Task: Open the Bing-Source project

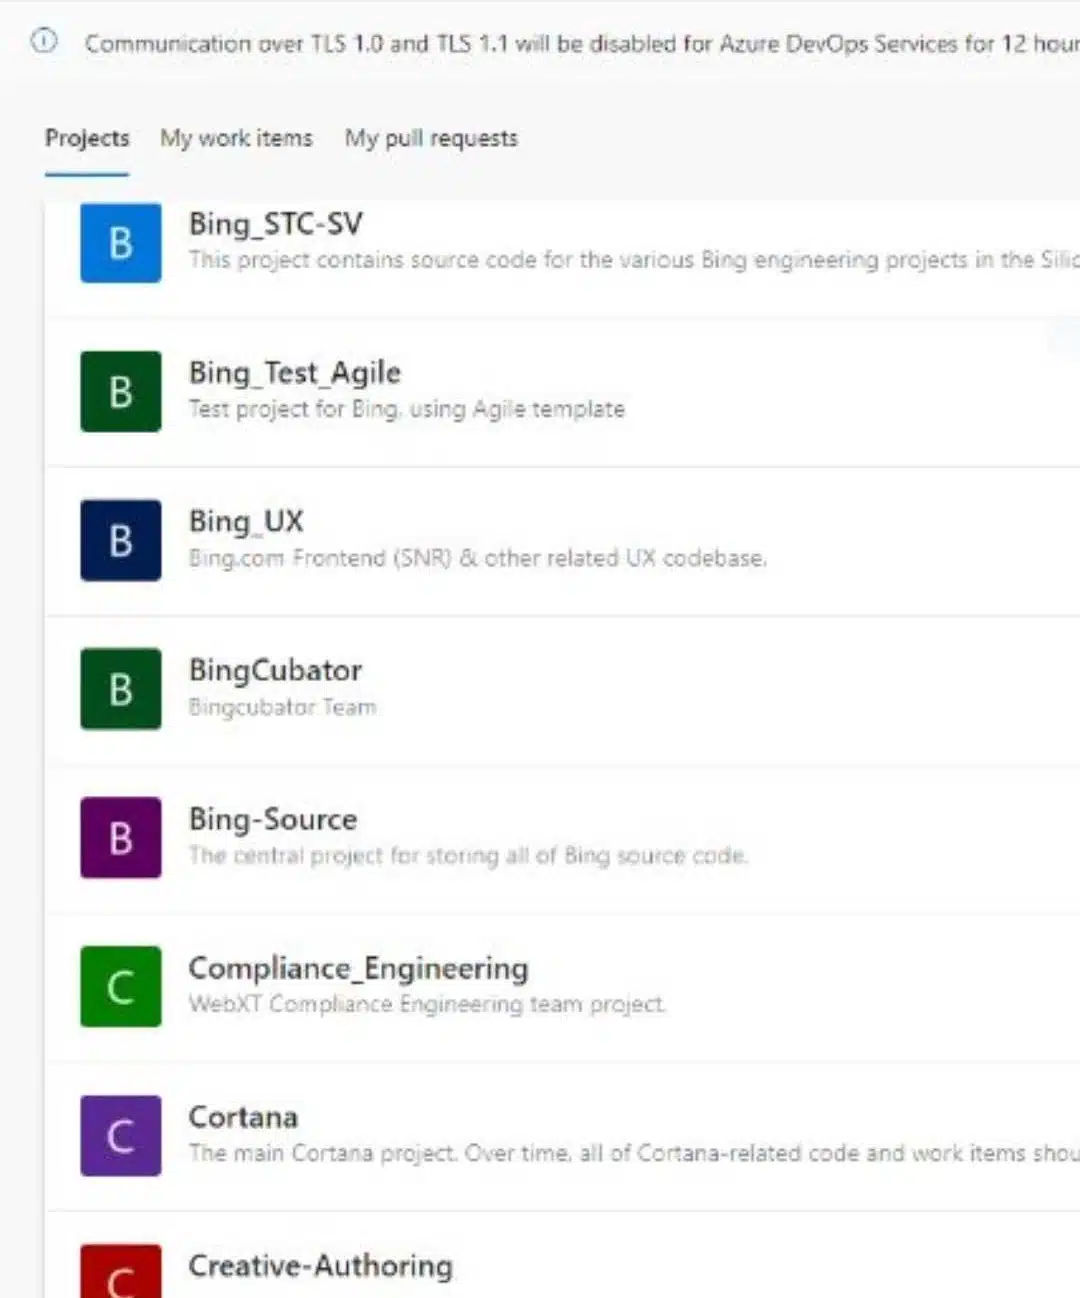Action: pyautogui.click(x=273, y=818)
